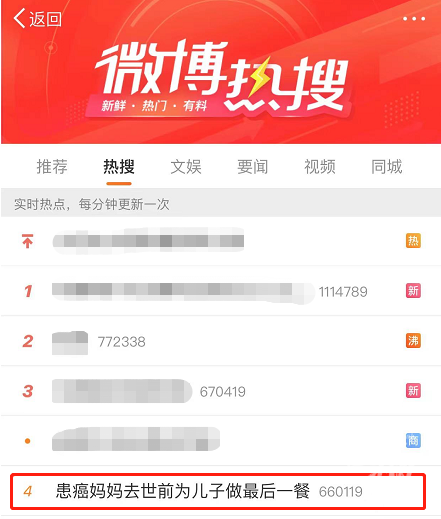Open the 同城 tab

(387, 167)
